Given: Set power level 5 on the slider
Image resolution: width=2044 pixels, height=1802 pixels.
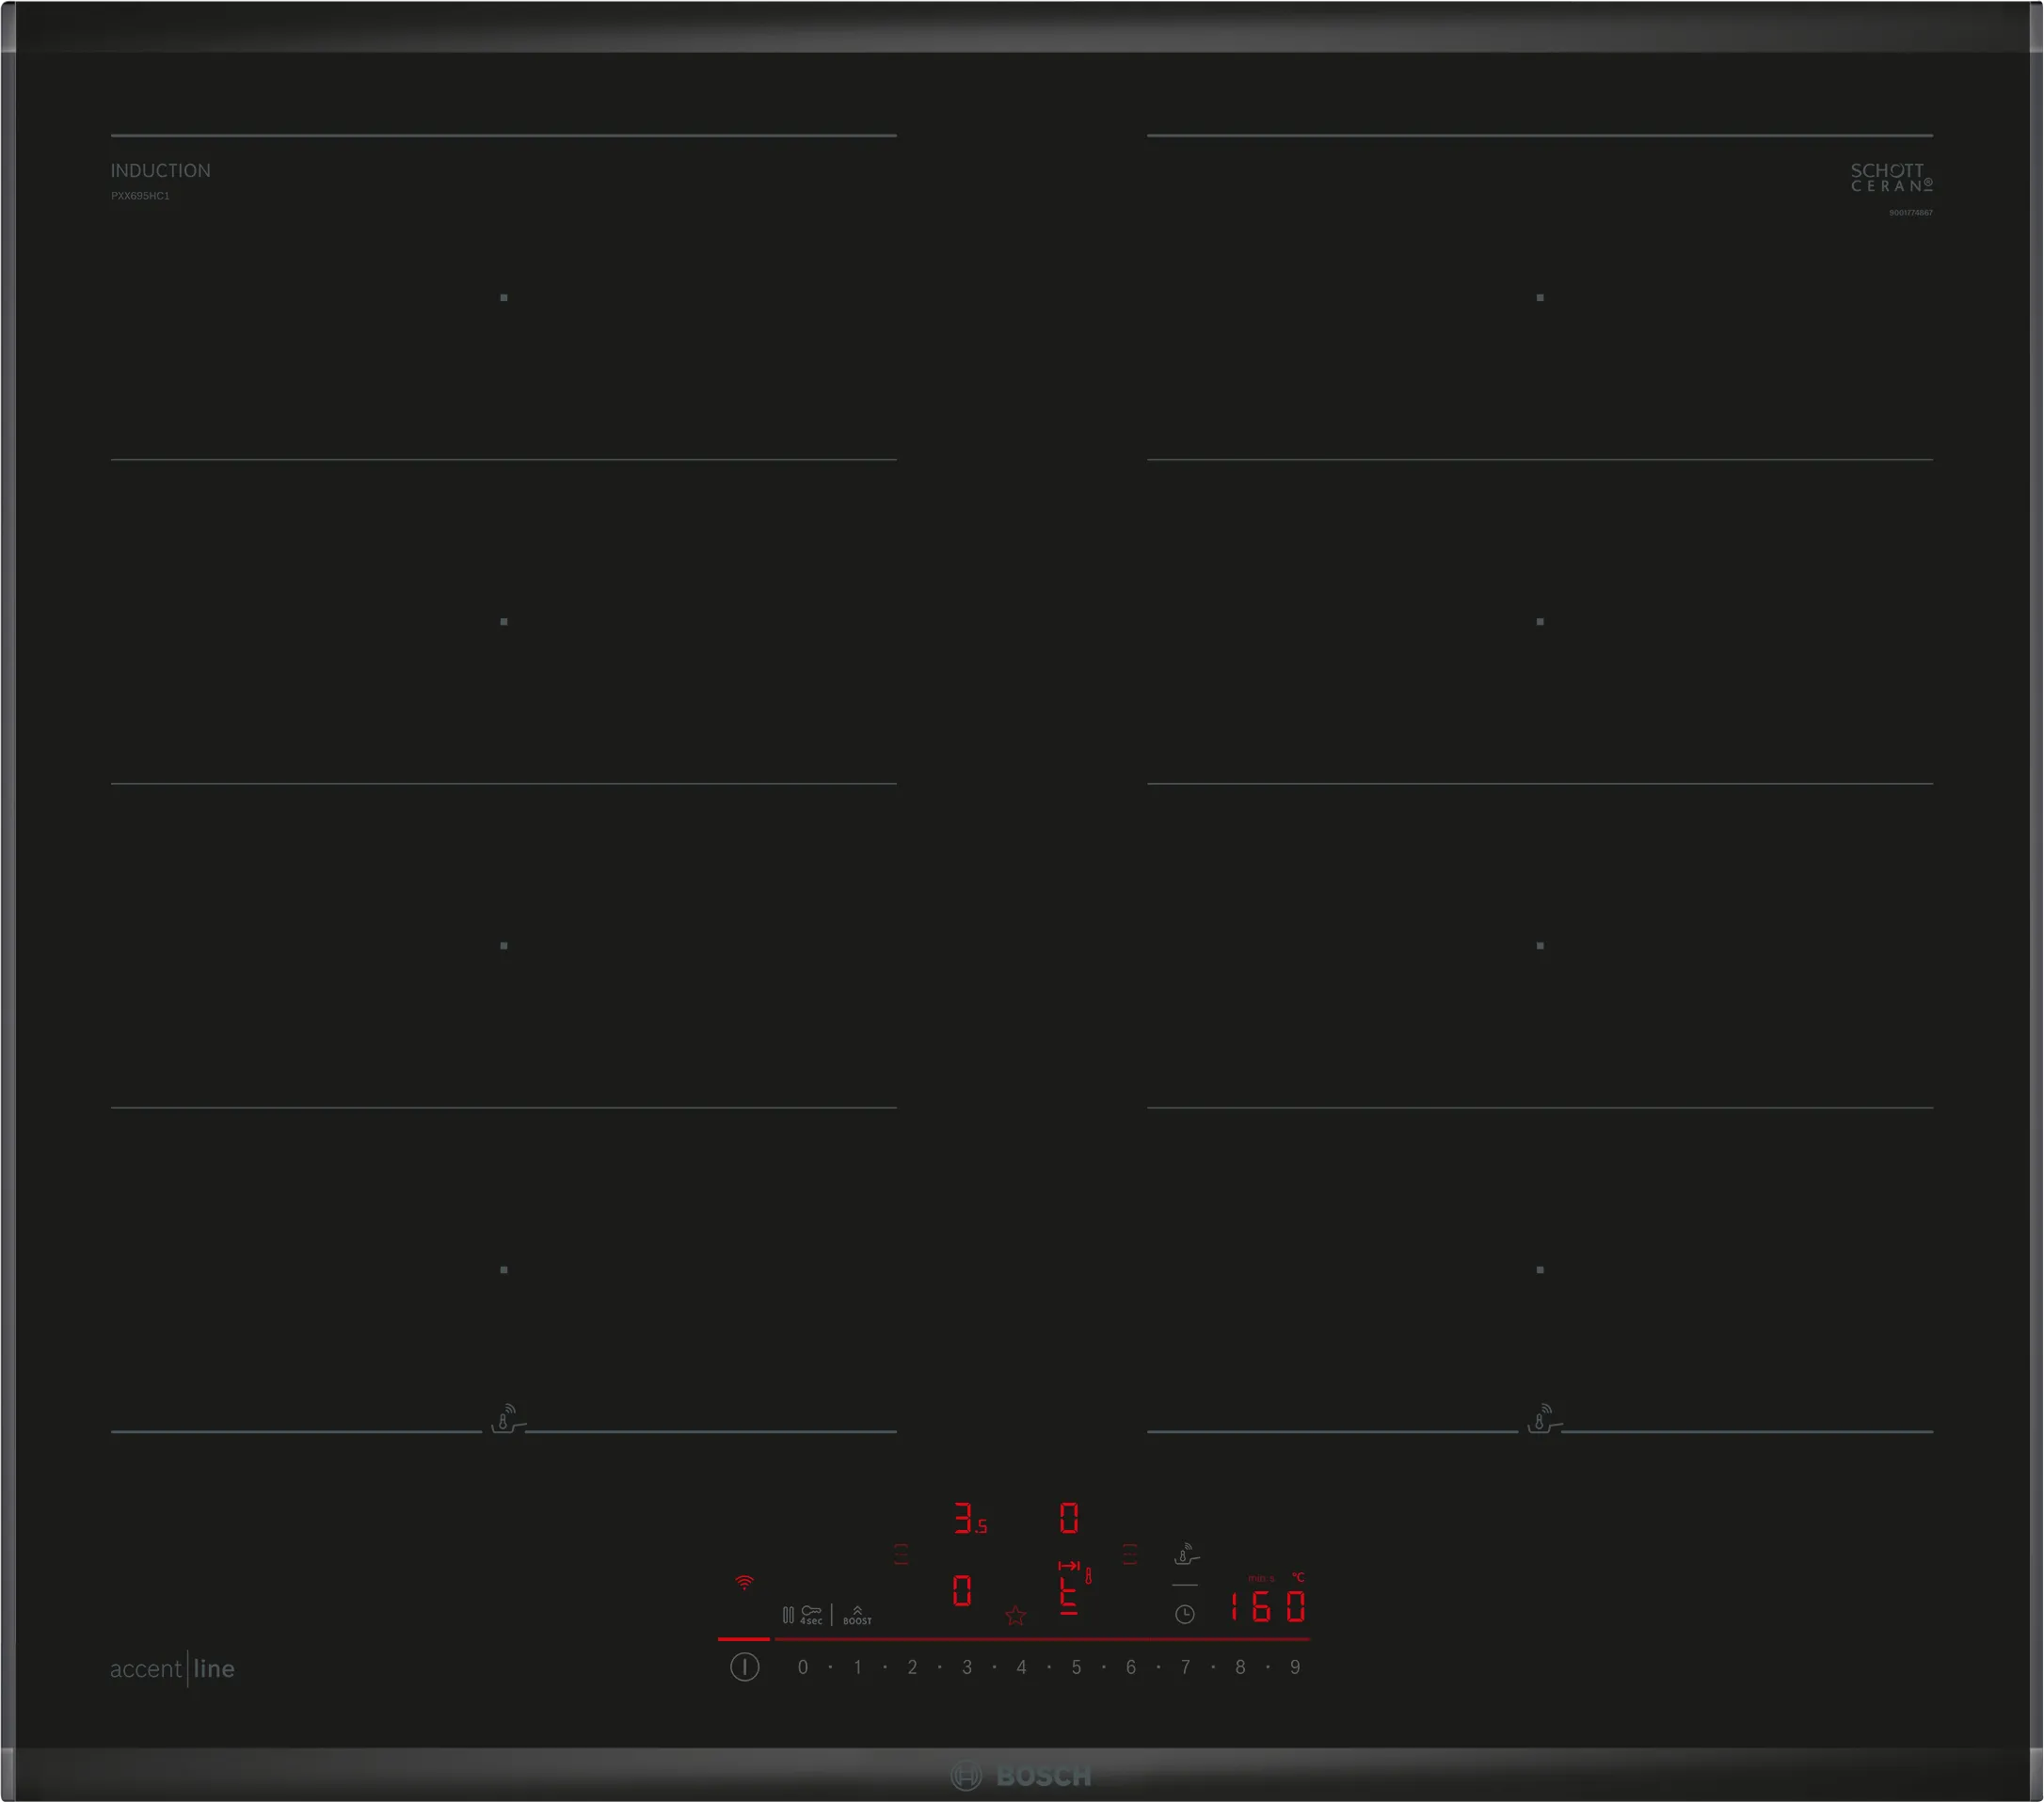Looking at the screenshot, I should coord(1076,1667).
